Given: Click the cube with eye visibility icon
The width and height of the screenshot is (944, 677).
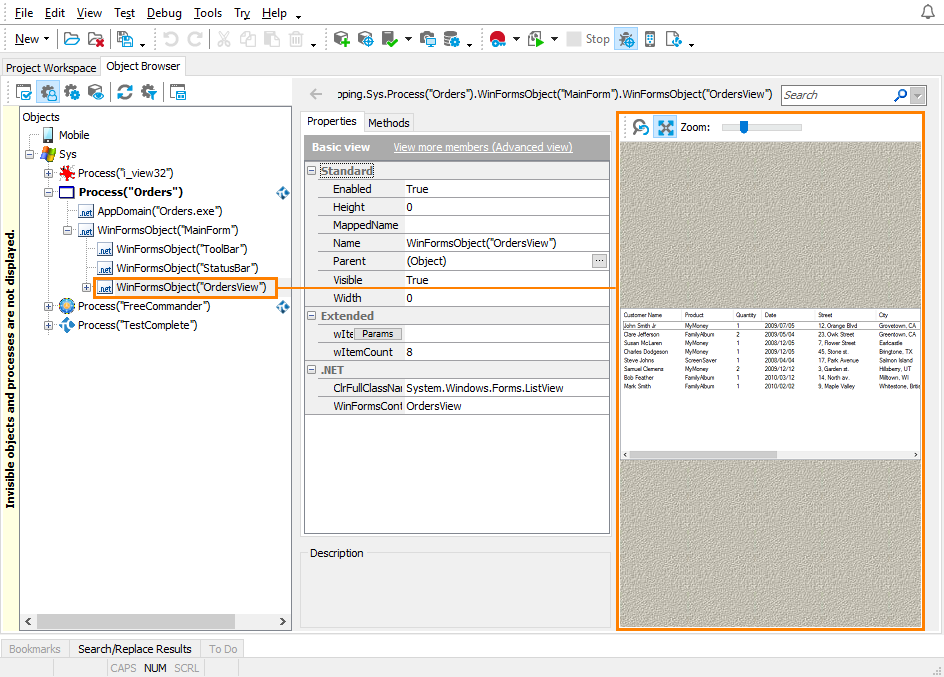Looking at the screenshot, I should pos(96,92).
